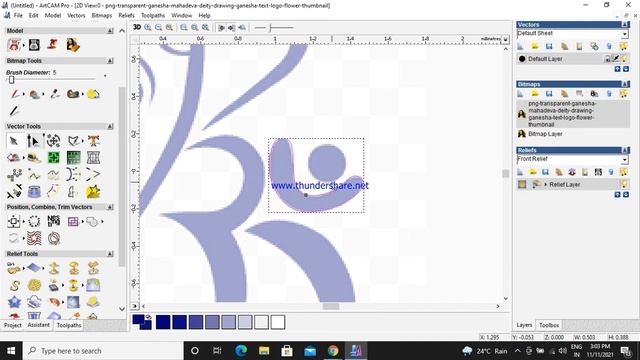Choose the Node Editing tool
The height and width of the screenshot is (360, 640).
click(x=33, y=141)
